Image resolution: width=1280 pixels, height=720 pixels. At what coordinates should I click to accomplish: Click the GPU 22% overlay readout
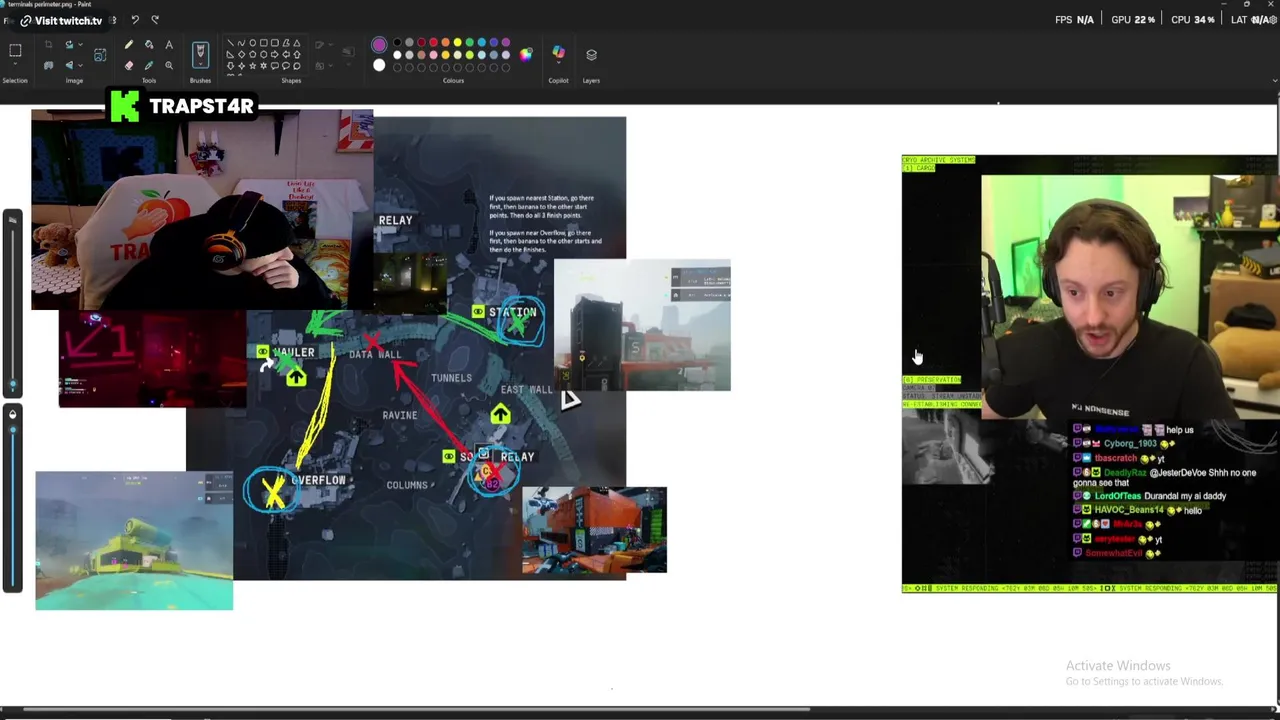1133,20
